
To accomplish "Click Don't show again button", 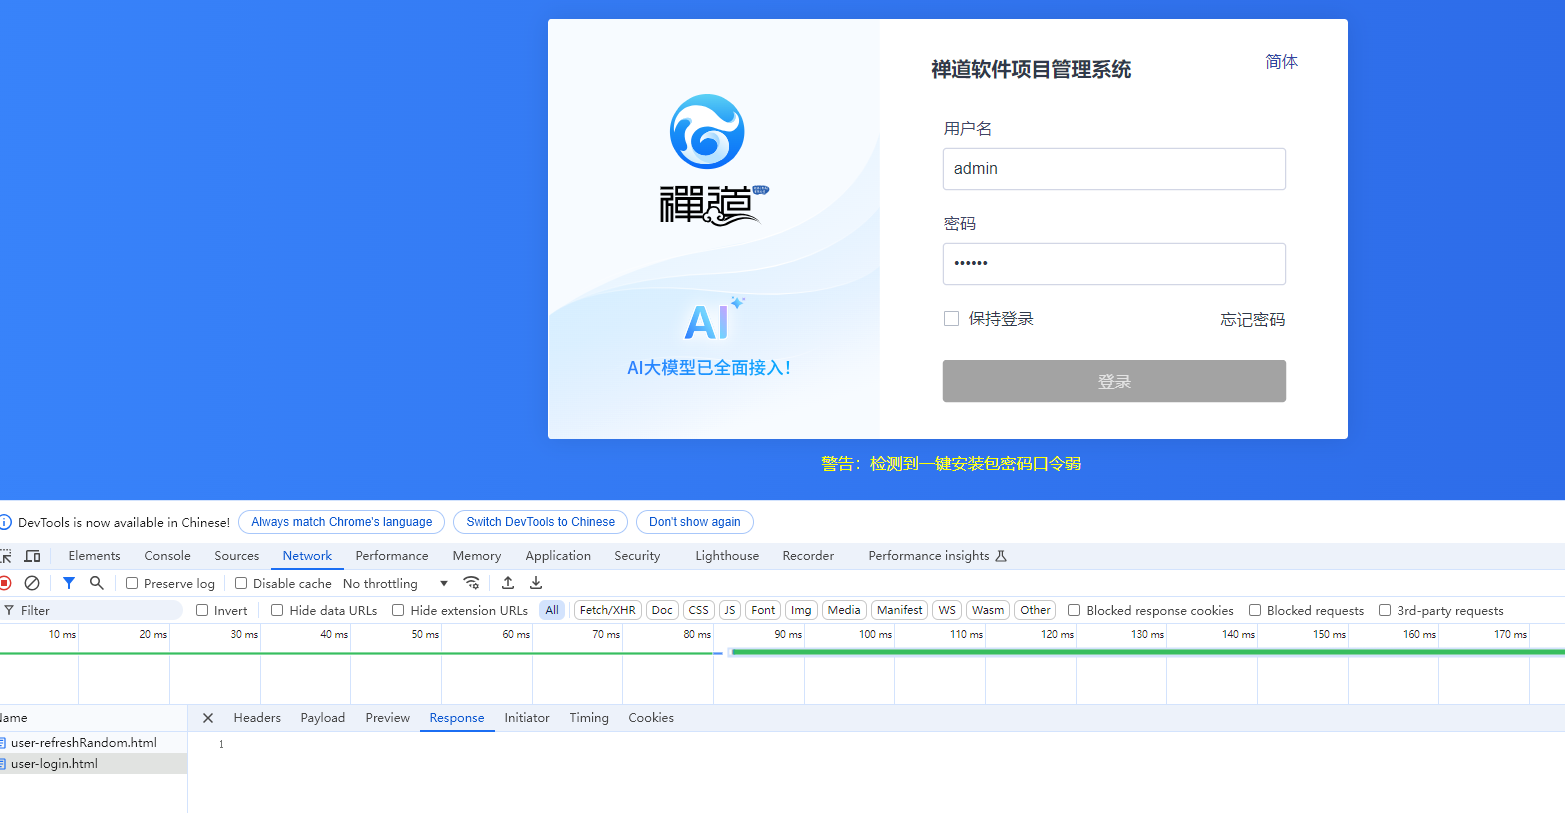I will 695,522.
